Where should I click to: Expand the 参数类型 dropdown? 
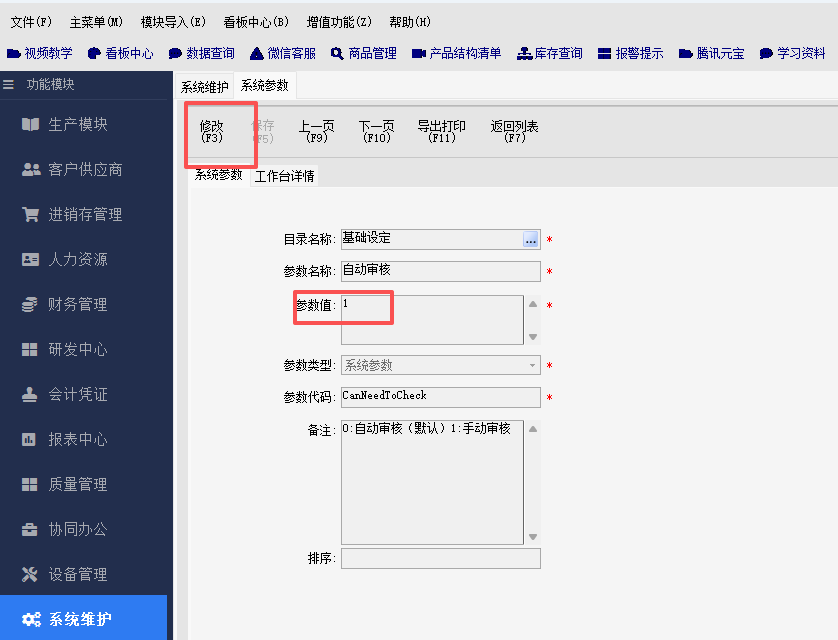click(532, 366)
